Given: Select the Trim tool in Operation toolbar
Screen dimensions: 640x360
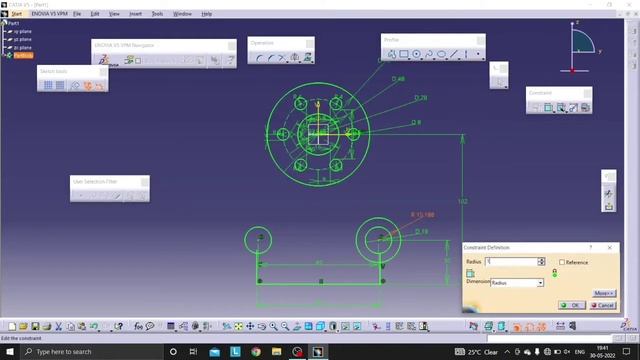Looking at the screenshot, I should click(x=282, y=58).
